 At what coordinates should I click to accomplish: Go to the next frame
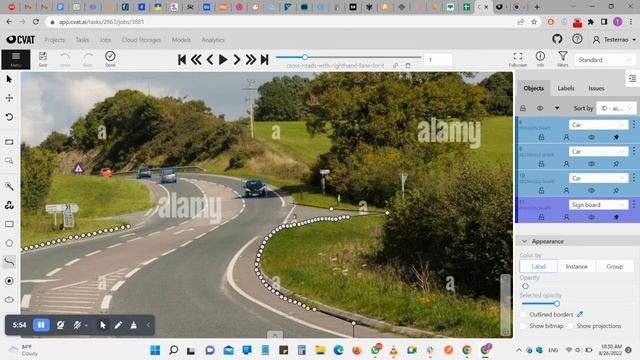pyautogui.click(x=237, y=60)
